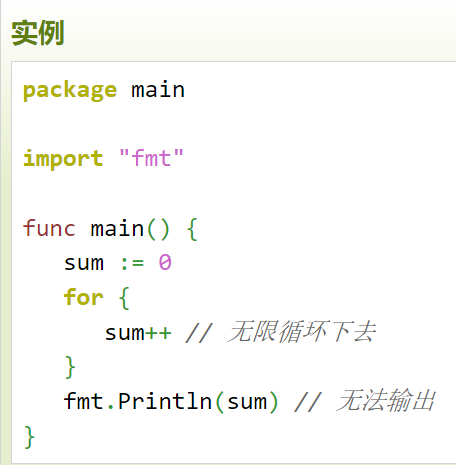456x465 pixels.
Task: Click the 0 numeric literal
Action: tap(165, 262)
